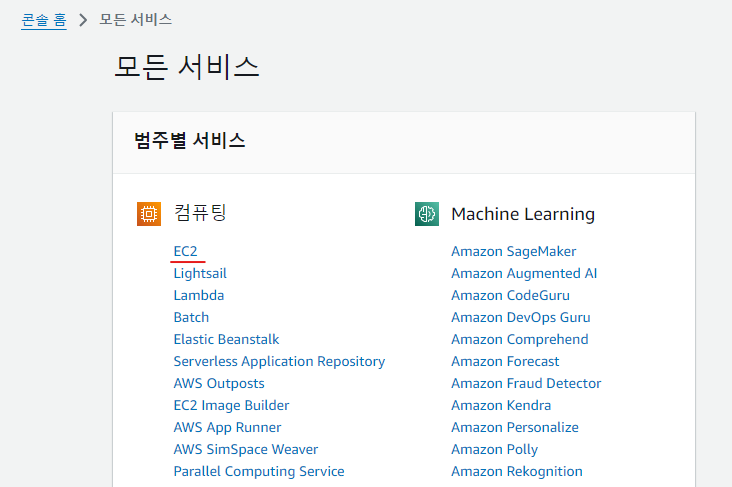Click the 모든 서비스 page title
The width and height of the screenshot is (732, 487).
(187, 66)
